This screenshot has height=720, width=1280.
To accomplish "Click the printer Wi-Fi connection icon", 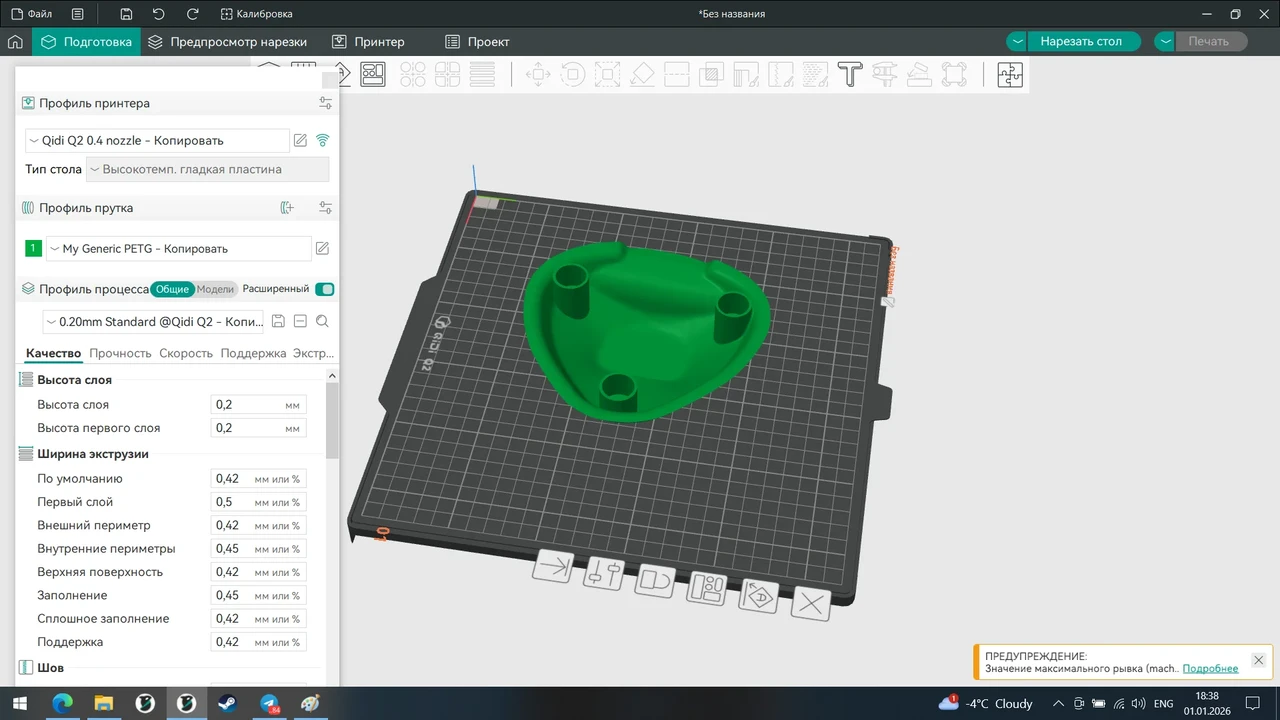I will 323,140.
